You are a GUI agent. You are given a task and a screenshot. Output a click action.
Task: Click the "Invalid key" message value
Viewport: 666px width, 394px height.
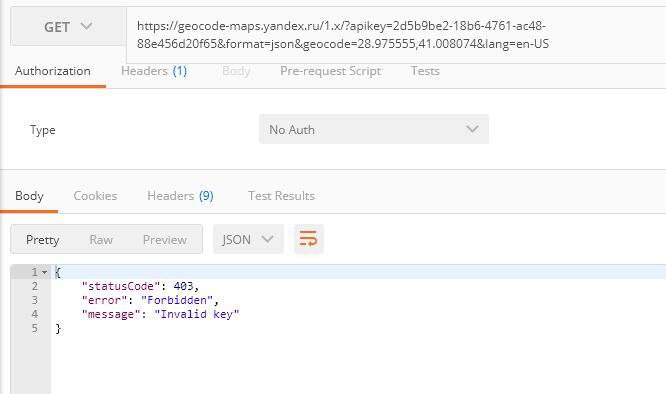click(197, 314)
